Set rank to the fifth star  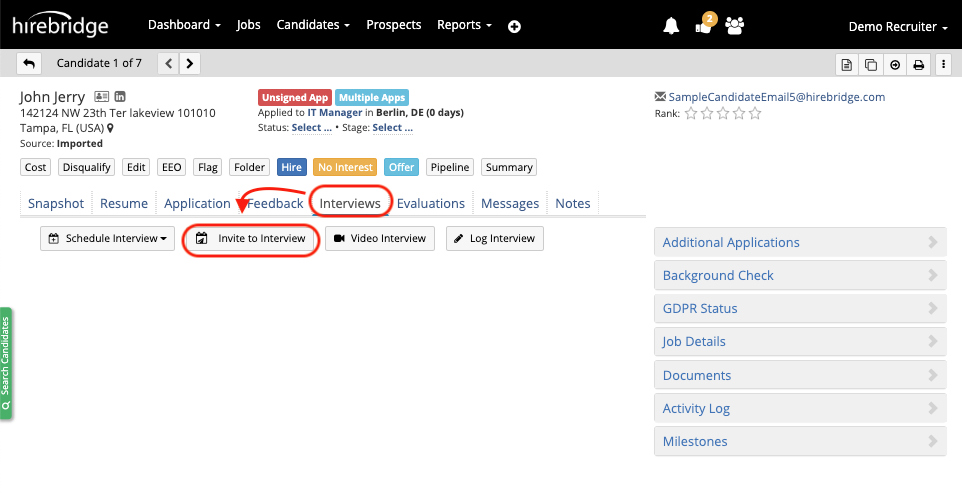pos(755,114)
